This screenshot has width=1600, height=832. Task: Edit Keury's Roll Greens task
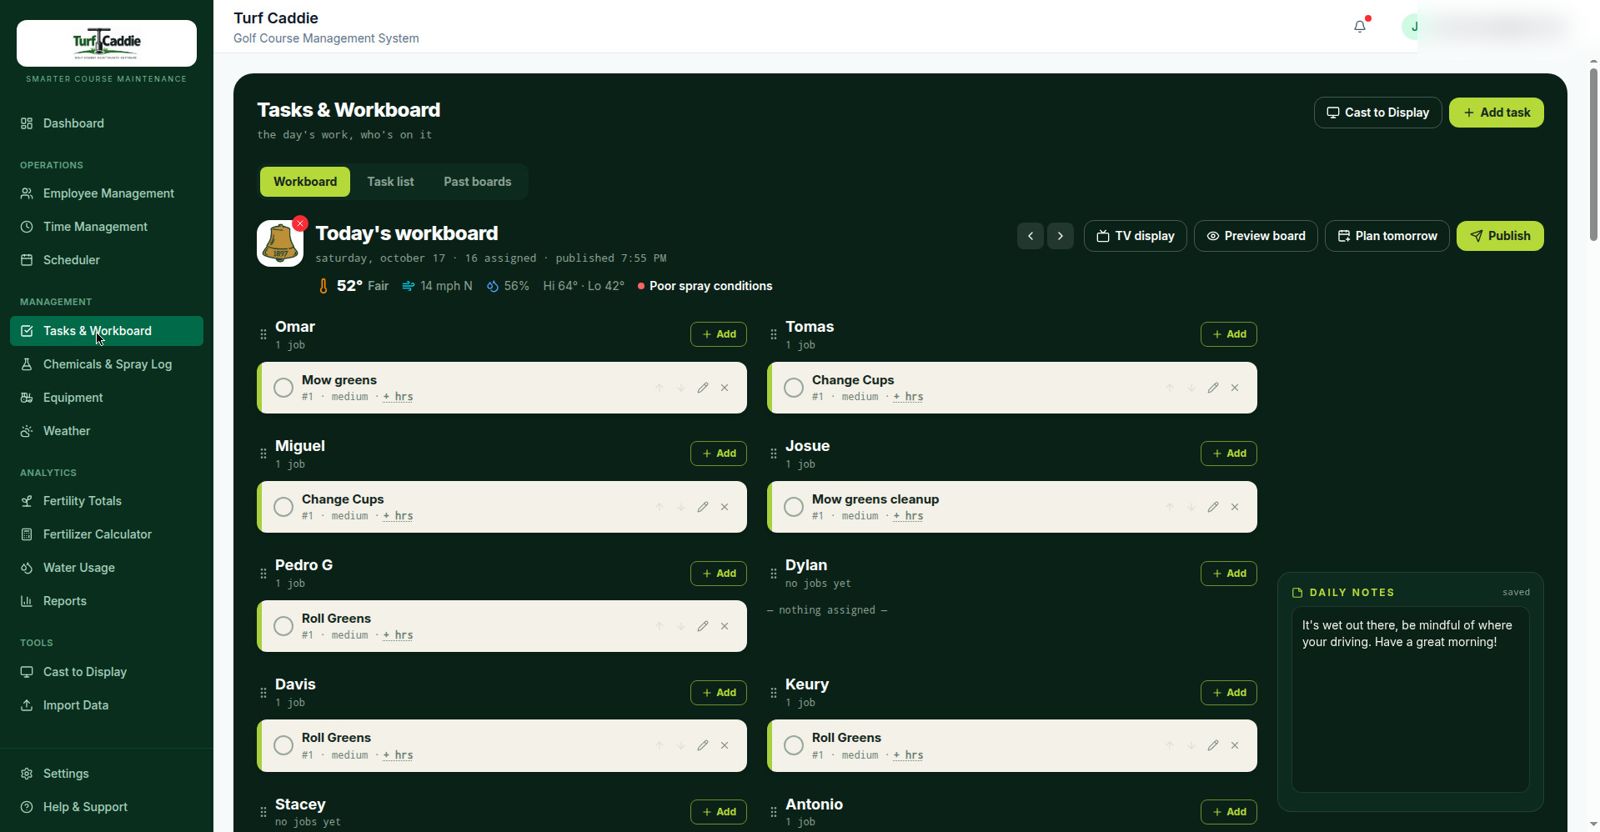[1213, 745]
